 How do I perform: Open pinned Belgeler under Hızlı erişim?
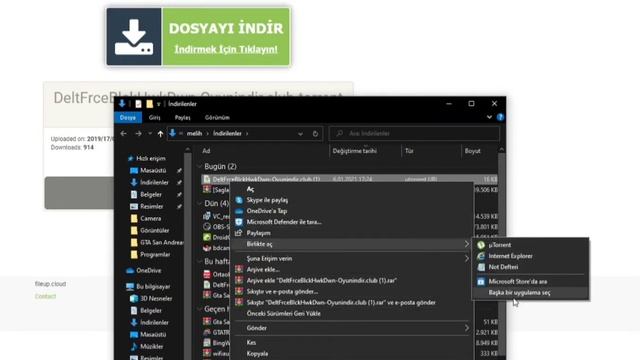pos(151,195)
